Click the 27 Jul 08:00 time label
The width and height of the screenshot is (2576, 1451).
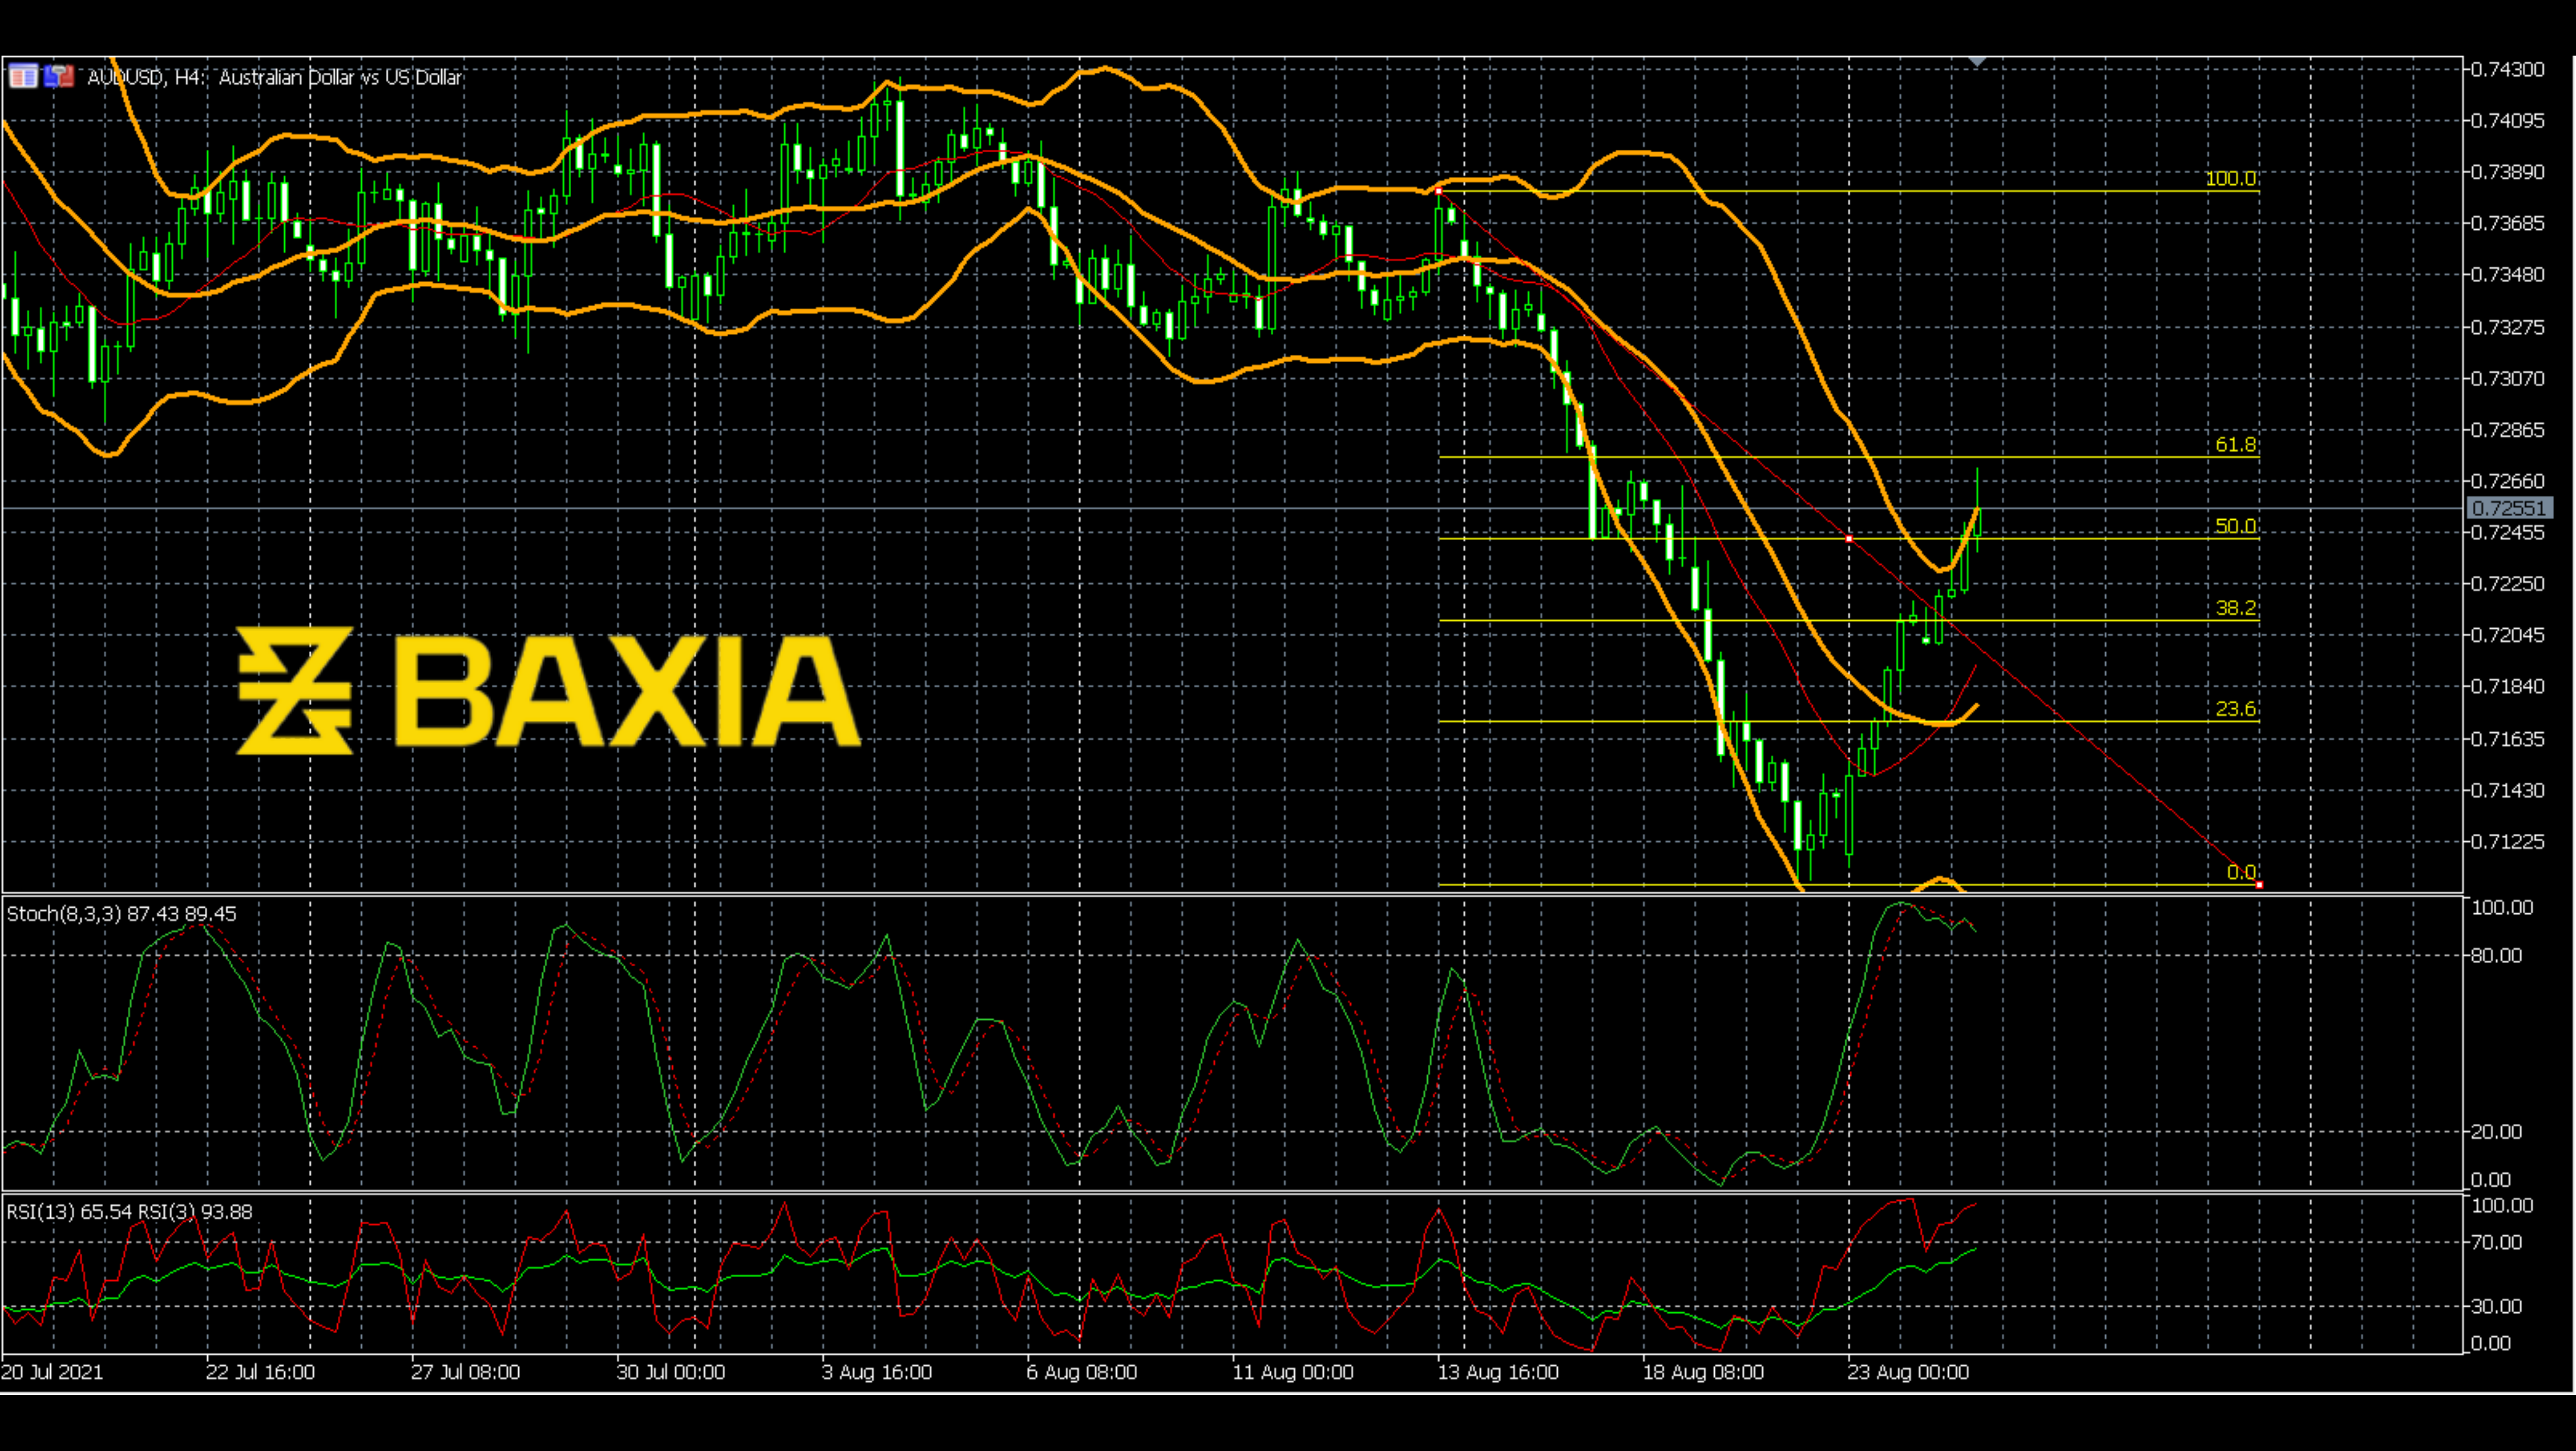[x=465, y=1372]
